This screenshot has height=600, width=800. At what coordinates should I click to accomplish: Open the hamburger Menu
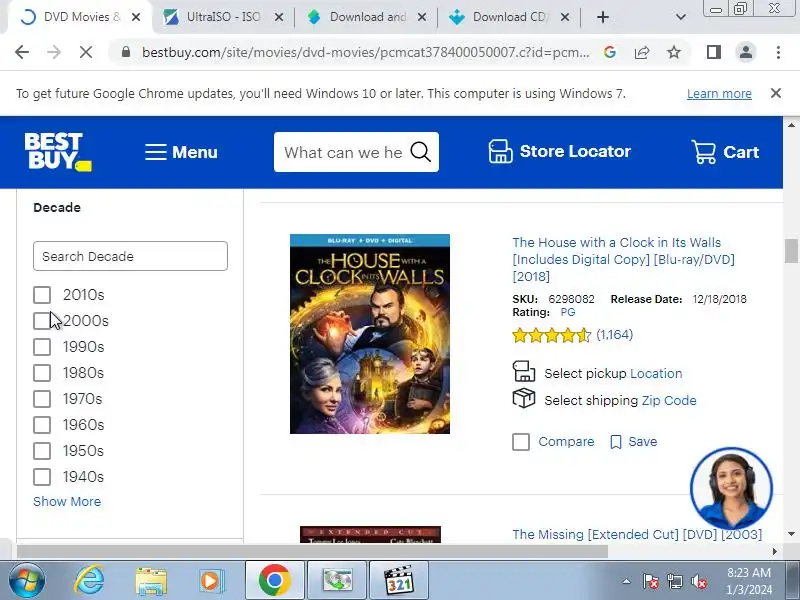[181, 152]
